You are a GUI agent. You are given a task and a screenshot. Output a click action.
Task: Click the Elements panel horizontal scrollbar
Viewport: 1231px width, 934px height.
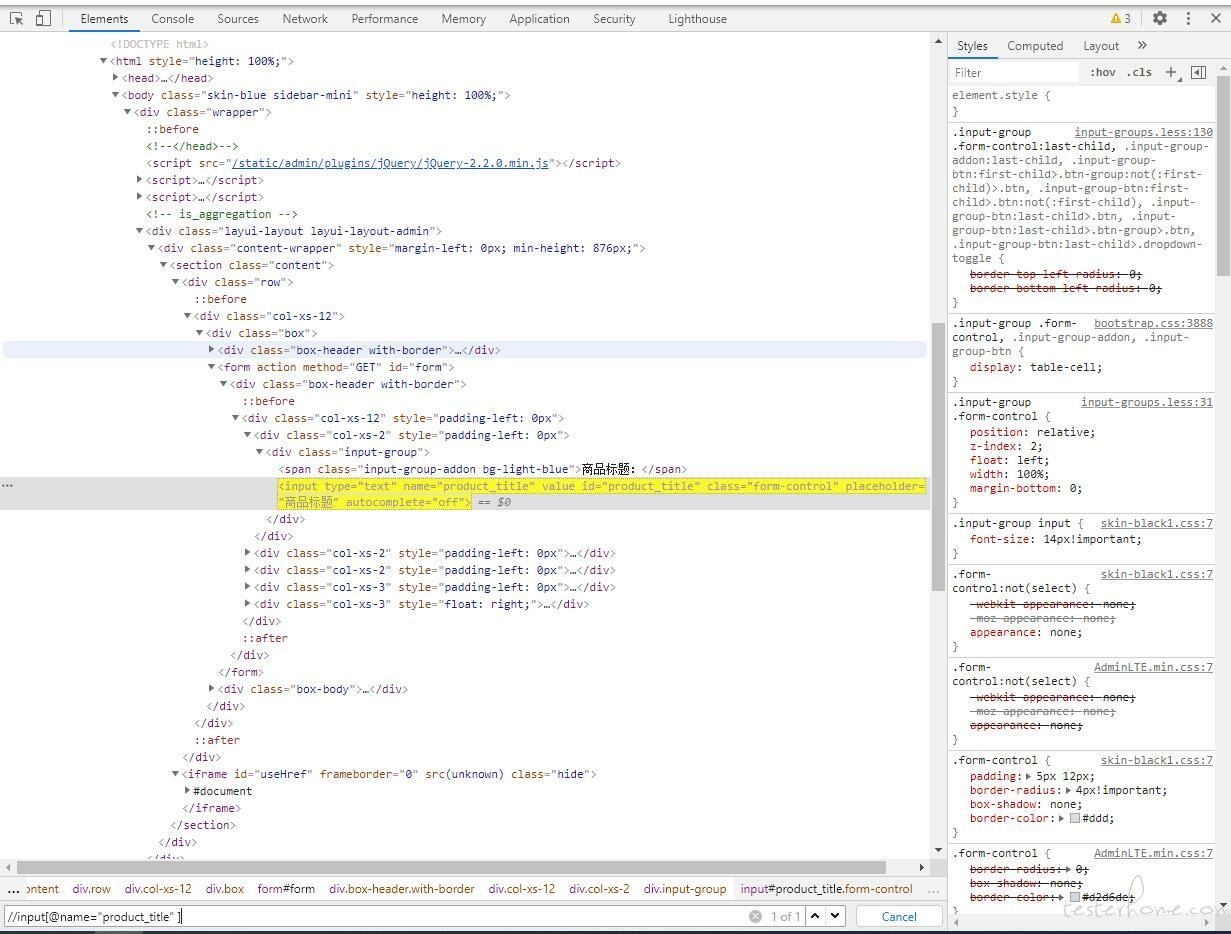[452, 867]
